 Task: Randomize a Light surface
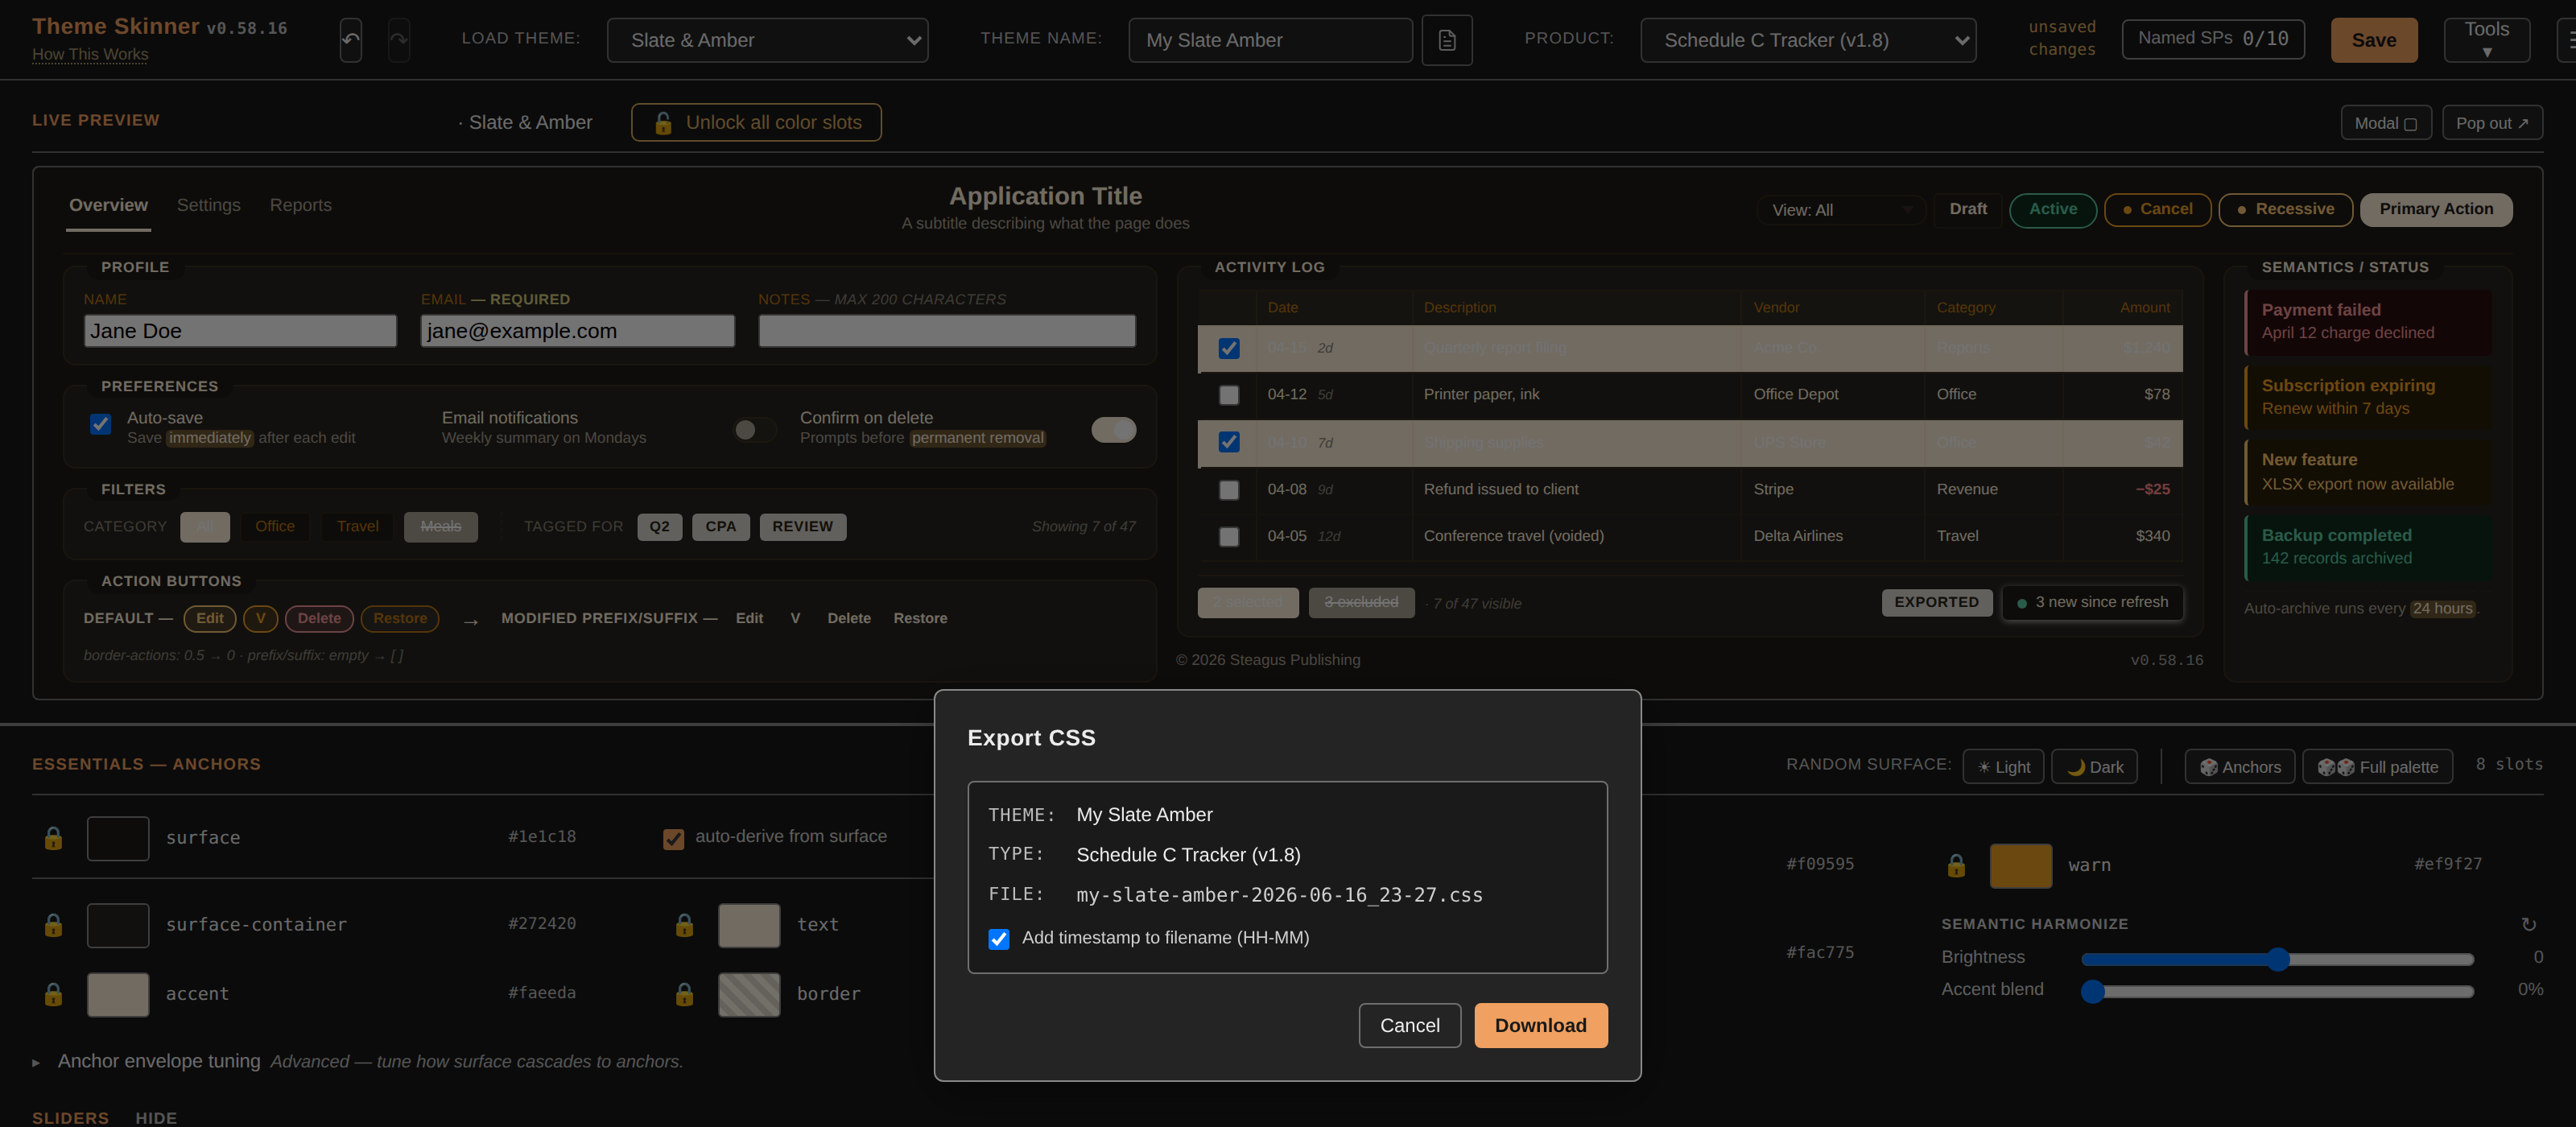pyautogui.click(x=2003, y=767)
